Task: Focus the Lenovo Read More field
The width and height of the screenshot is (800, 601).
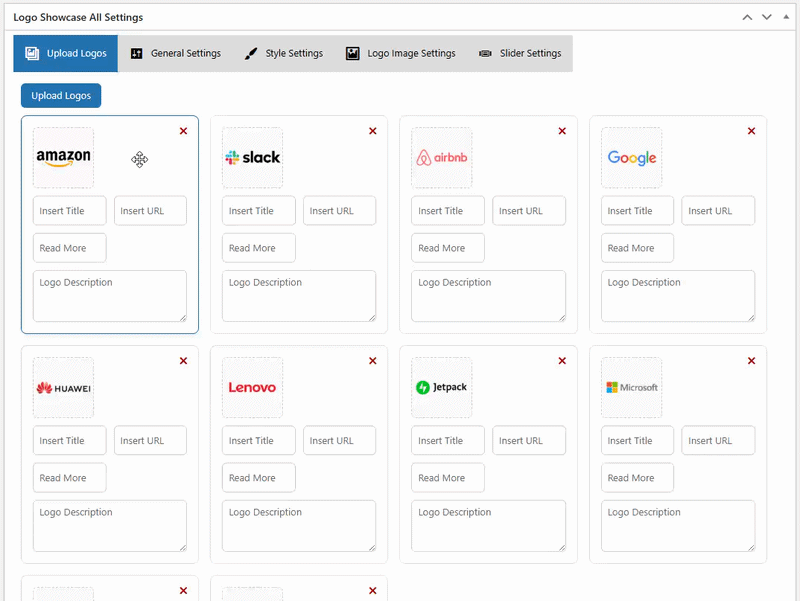Action: pos(259,478)
